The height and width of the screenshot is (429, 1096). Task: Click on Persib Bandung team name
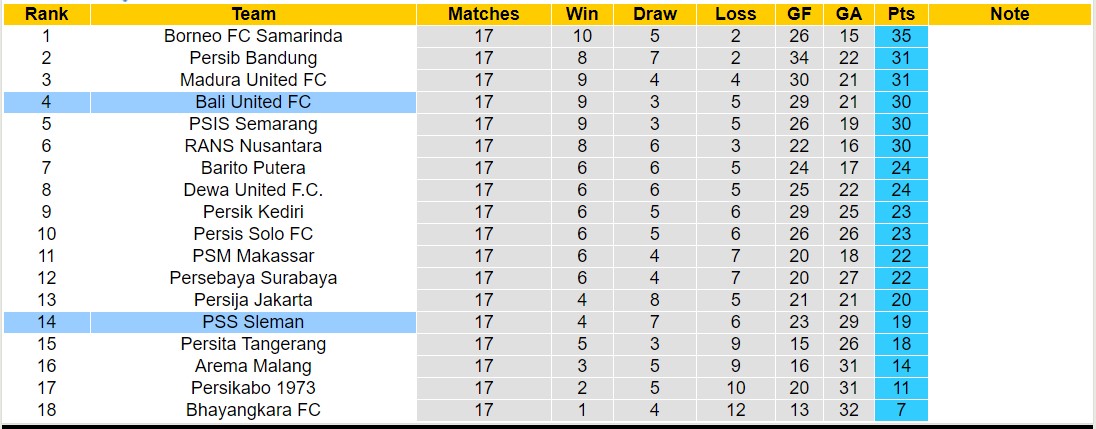(x=253, y=58)
